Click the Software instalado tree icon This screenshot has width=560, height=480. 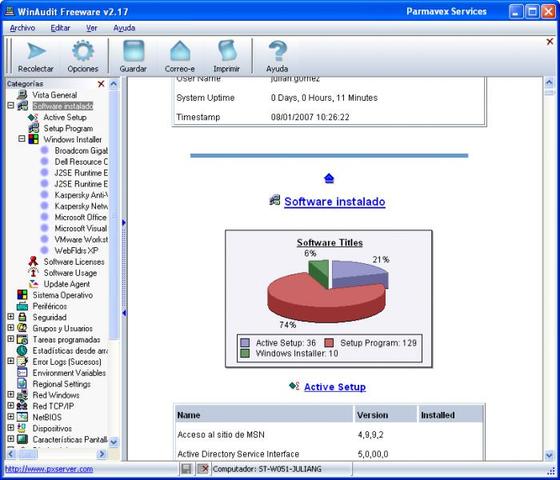click(x=22, y=106)
